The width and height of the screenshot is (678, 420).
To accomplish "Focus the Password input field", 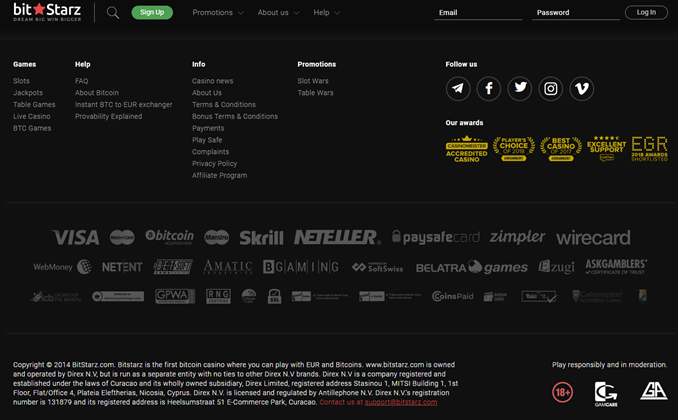I will [576, 13].
